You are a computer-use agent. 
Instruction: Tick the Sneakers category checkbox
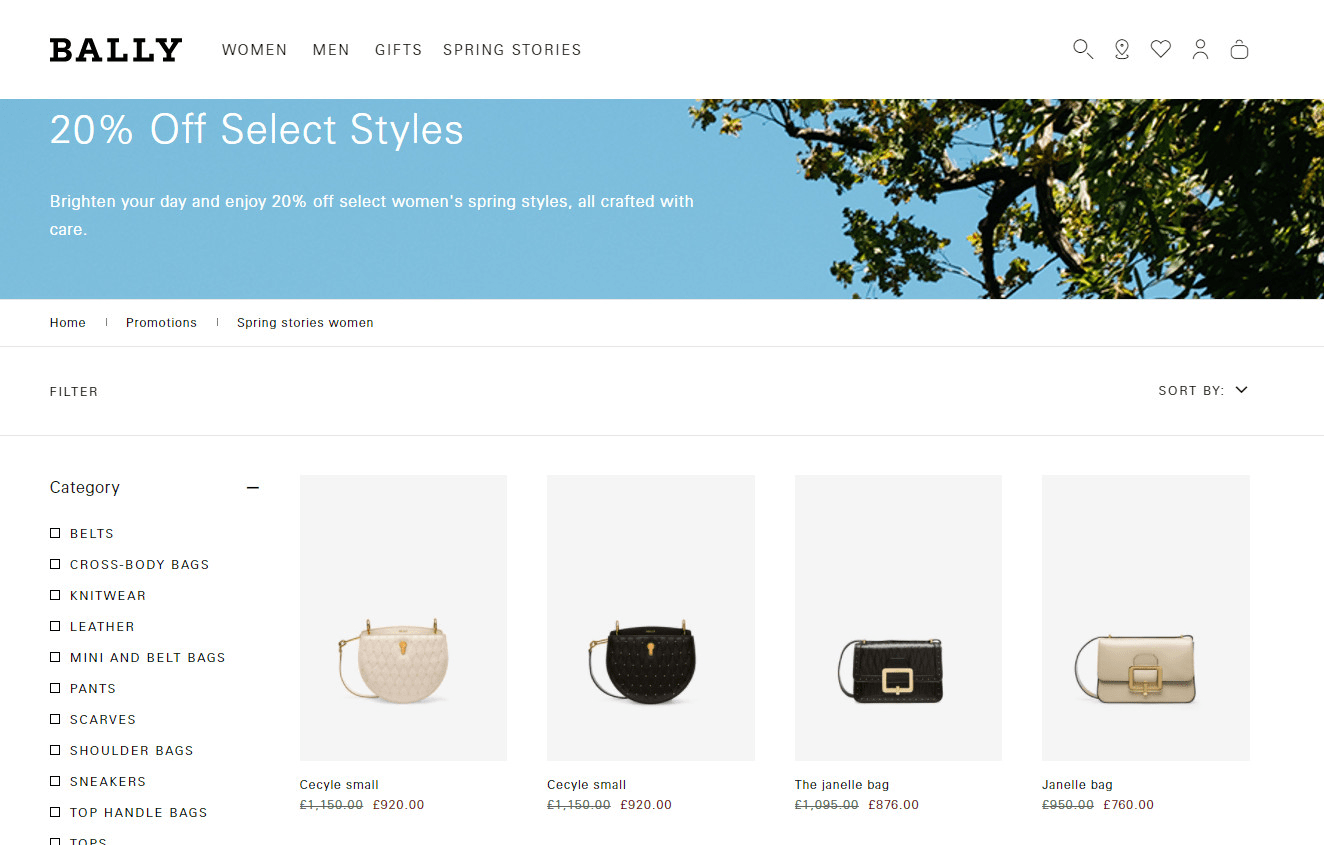(55, 781)
